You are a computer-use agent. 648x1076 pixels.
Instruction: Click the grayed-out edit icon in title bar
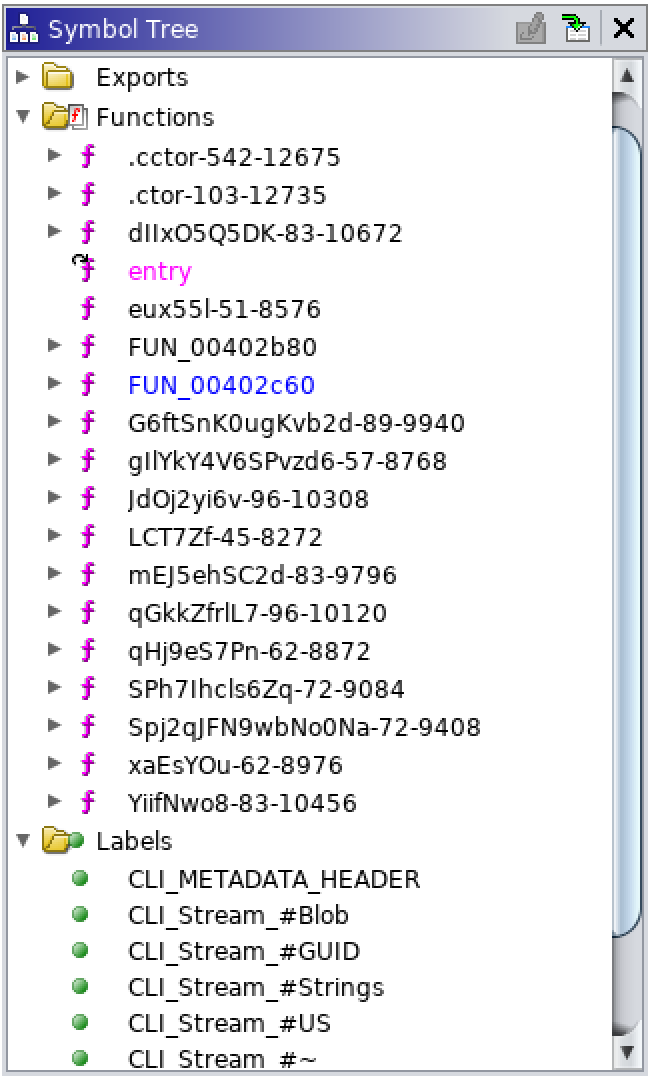tap(530, 28)
